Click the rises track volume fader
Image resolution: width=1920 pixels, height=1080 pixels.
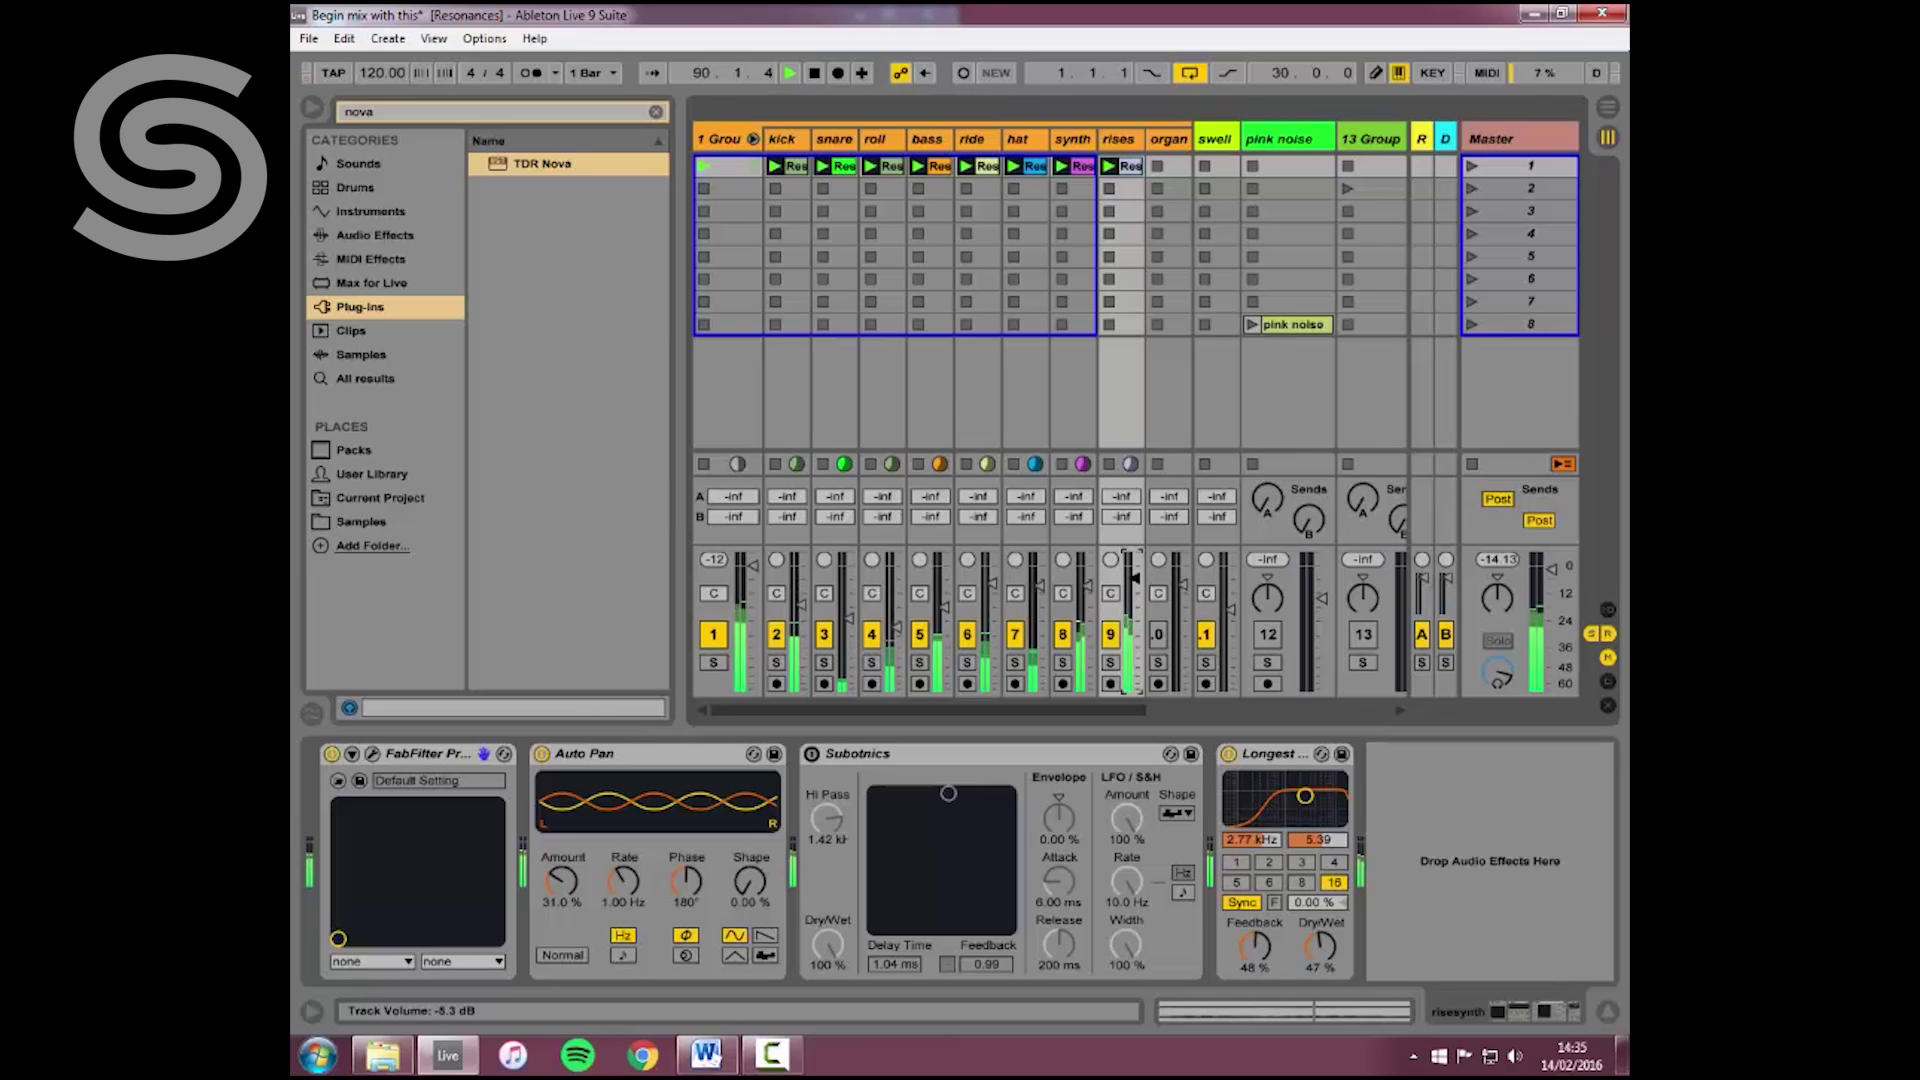[x=1134, y=578]
